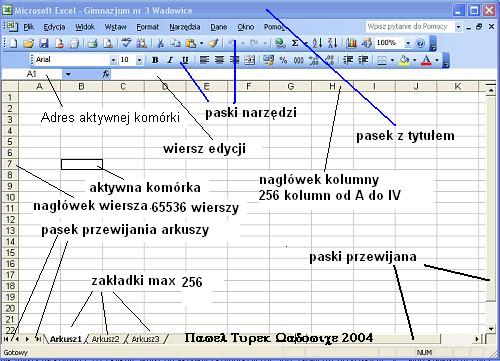Print the worksheet using the printer icon
The height and width of the screenshot is (361, 500).
point(92,43)
